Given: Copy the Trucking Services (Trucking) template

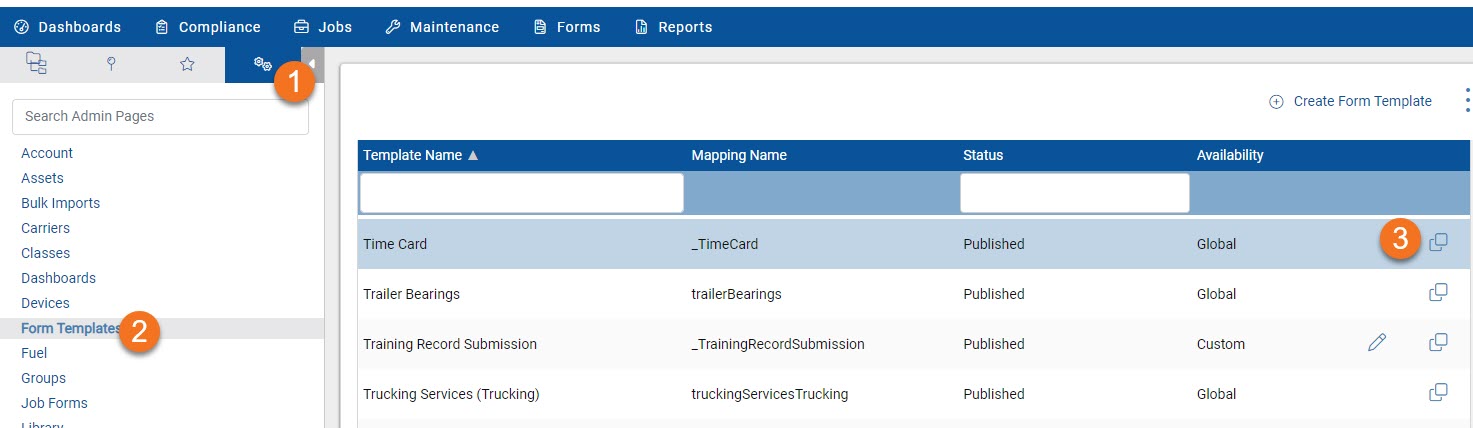Looking at the screenshot, I should point(1438,392).
